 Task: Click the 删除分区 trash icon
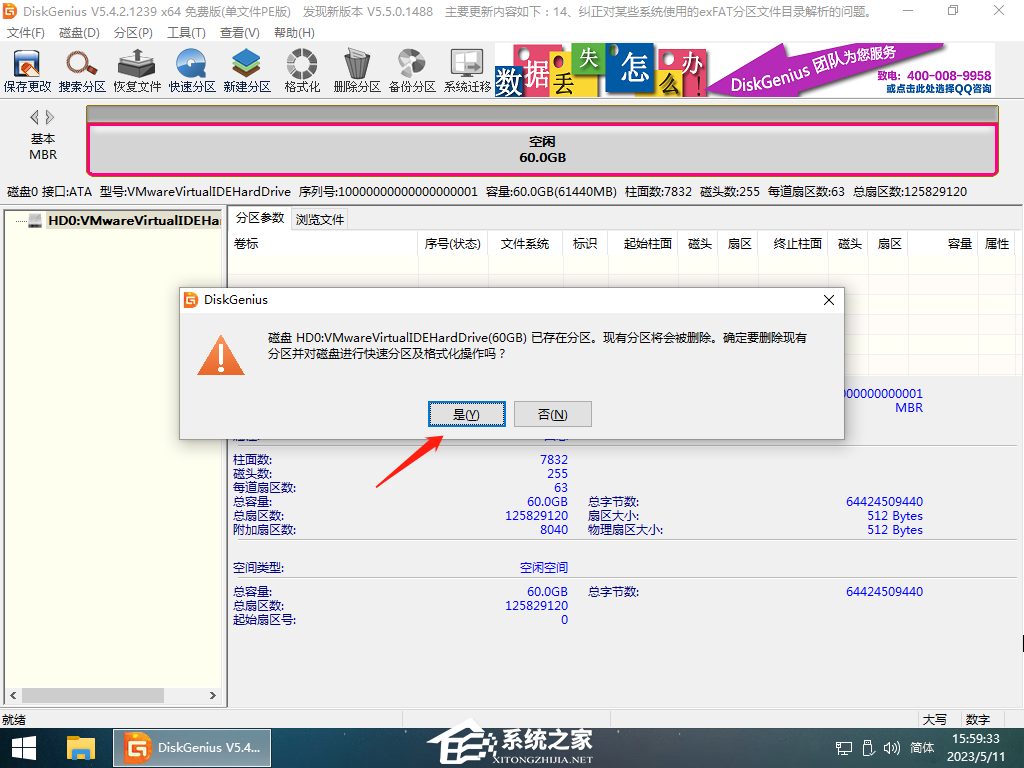pos(357,71)
